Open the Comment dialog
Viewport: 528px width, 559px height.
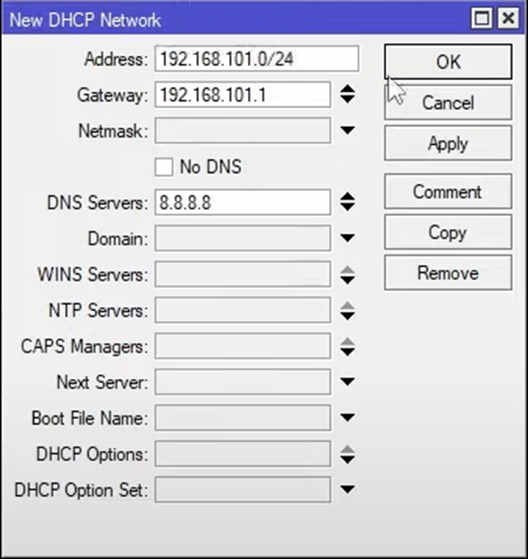(x=448, y=191)
